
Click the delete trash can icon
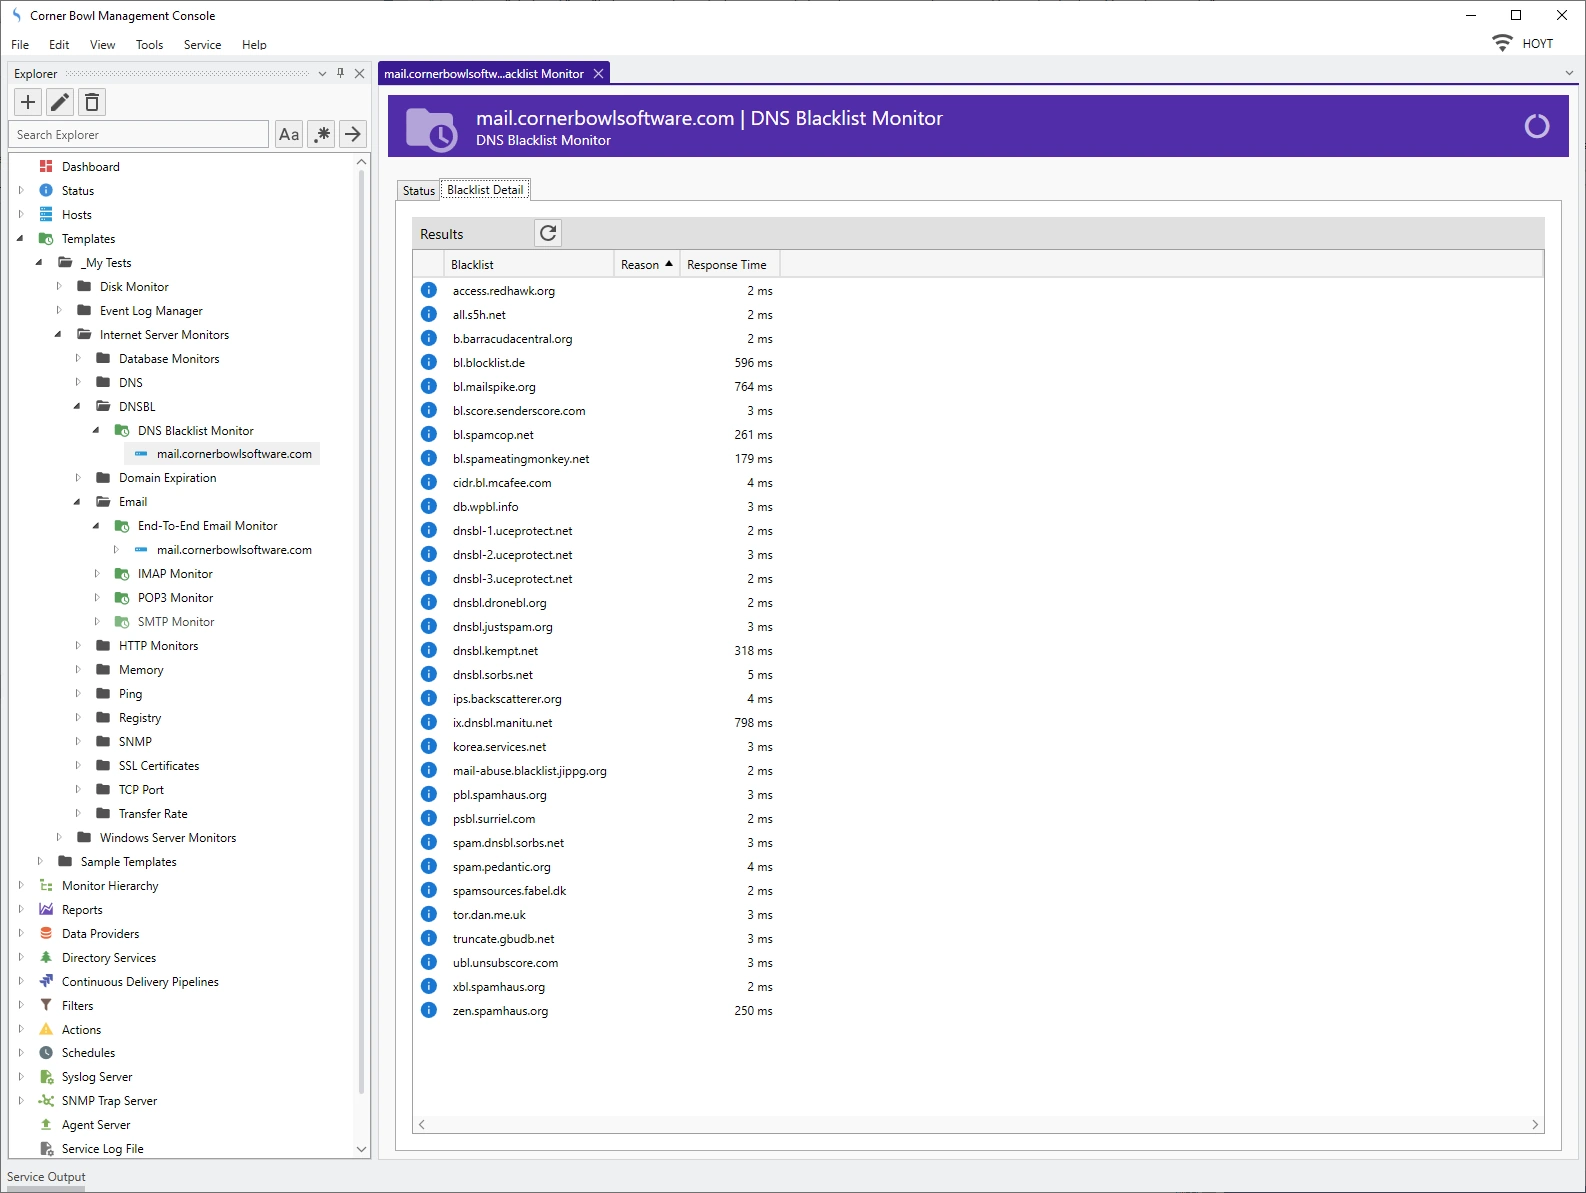[x=92, y=102]
